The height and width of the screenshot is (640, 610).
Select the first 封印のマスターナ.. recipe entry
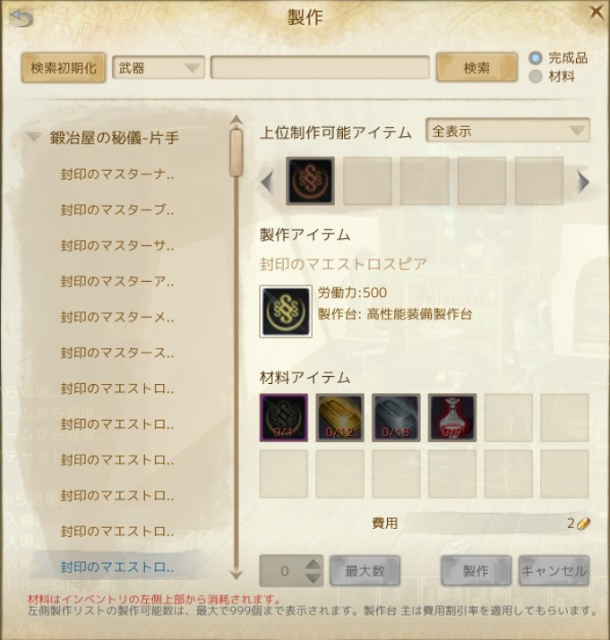click(117, 174)
